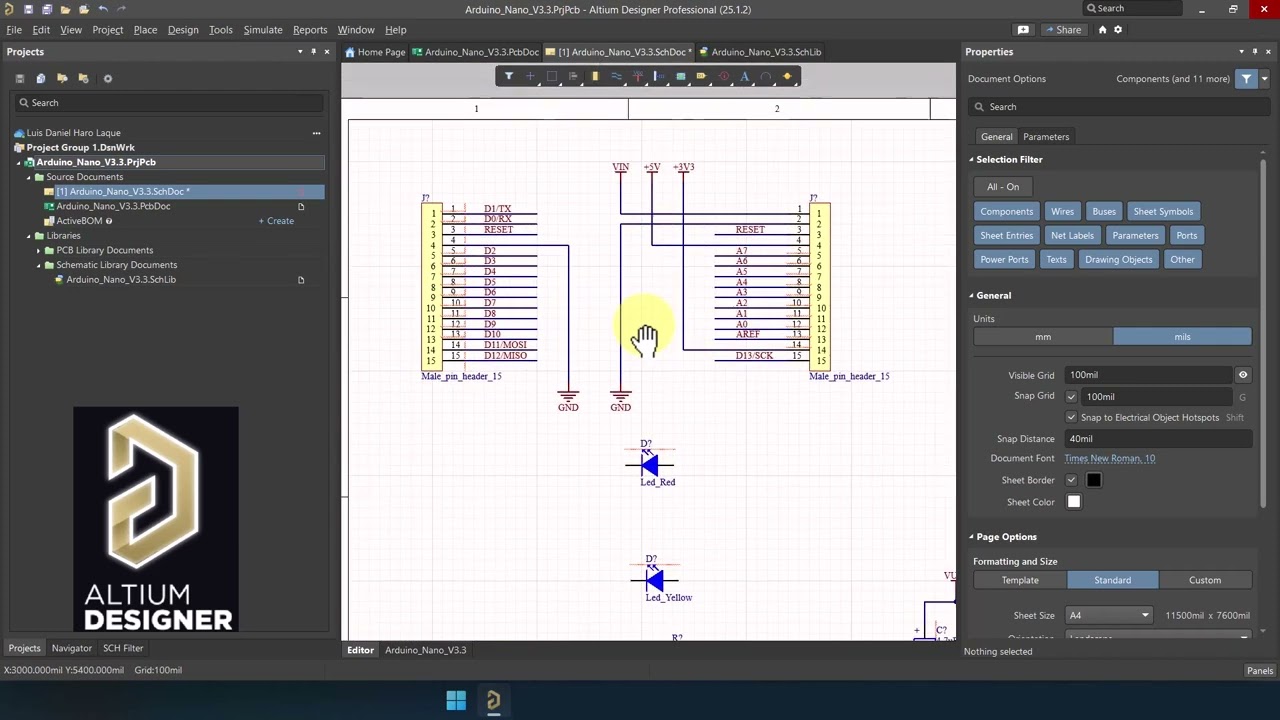Toggle the Components selection filter
Viewport: 1280px width, 720px height.
(x=1007, y=211)
